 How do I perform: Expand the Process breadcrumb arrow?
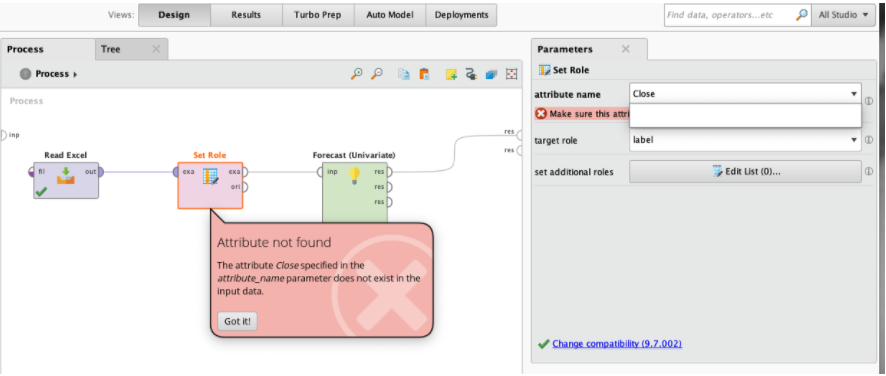coord(76,74)
